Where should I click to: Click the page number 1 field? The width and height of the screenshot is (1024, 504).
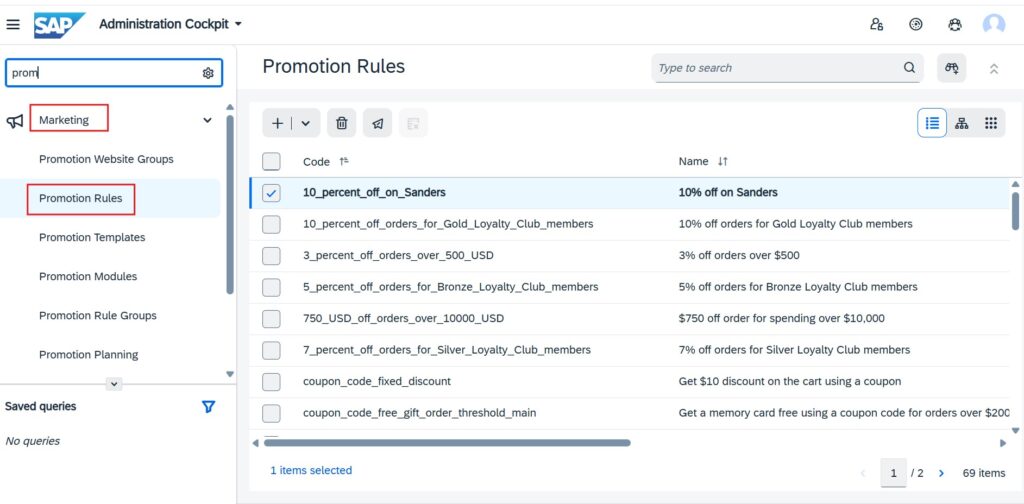(893, 473)
